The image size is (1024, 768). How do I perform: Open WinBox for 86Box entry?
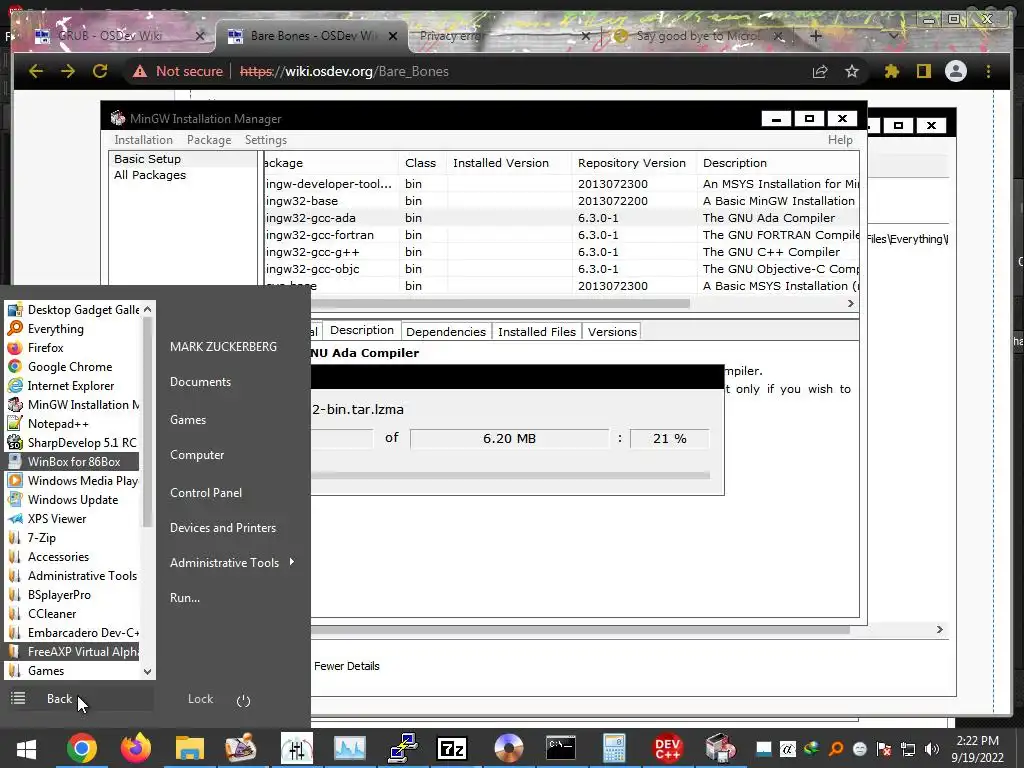coord(72,461)
